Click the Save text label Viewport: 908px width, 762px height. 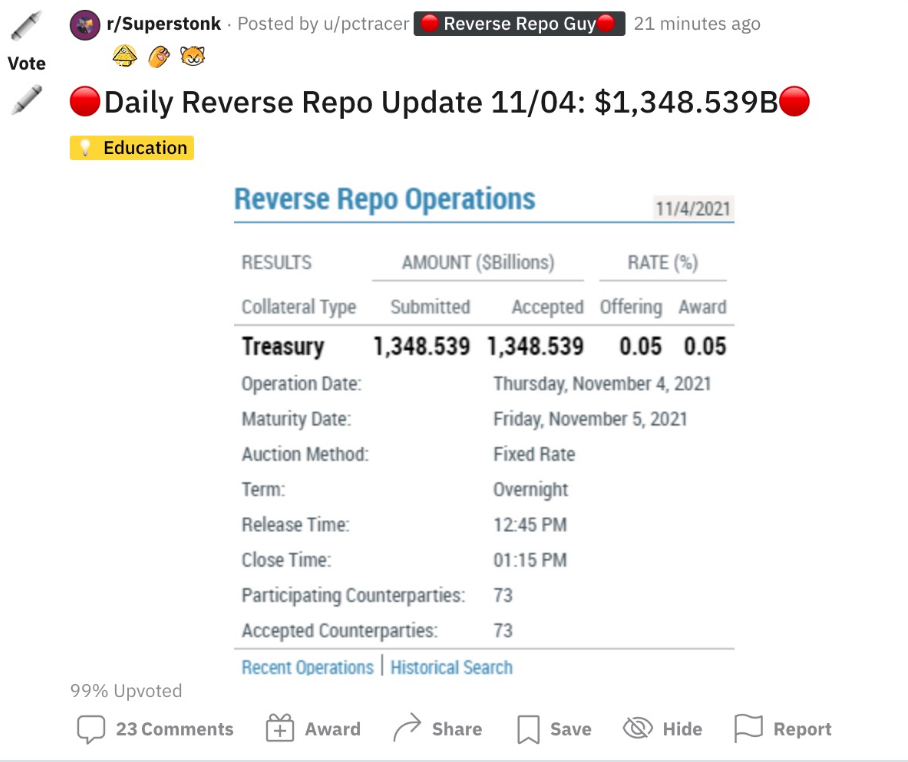(x=571, y=729)
